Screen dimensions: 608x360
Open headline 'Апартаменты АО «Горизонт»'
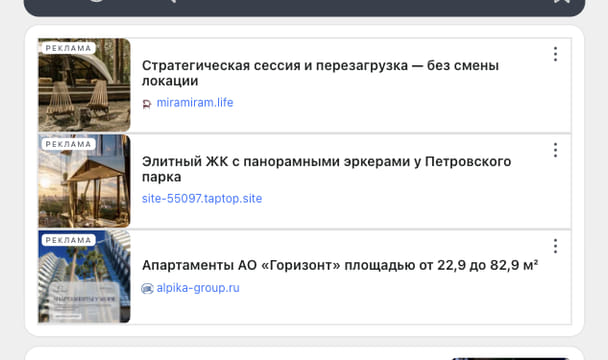(x=340, y=265)
